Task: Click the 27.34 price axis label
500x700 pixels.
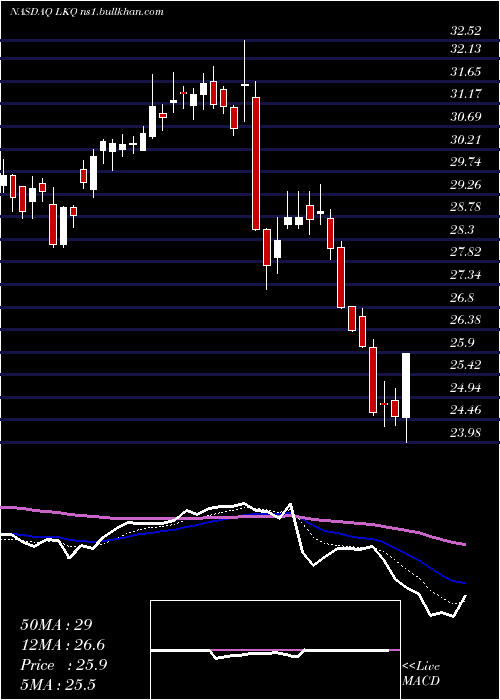Action: [466, 275]
